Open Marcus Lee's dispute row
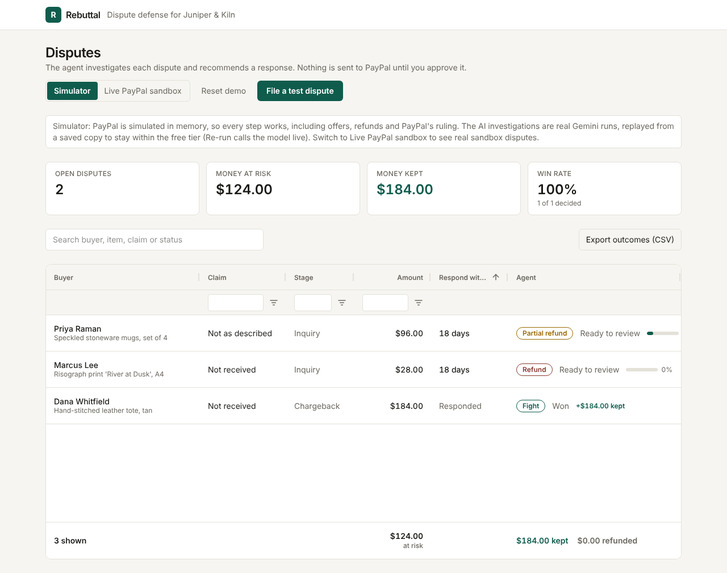This screenshot has height=573, width=727. click(x=364, y=369)
